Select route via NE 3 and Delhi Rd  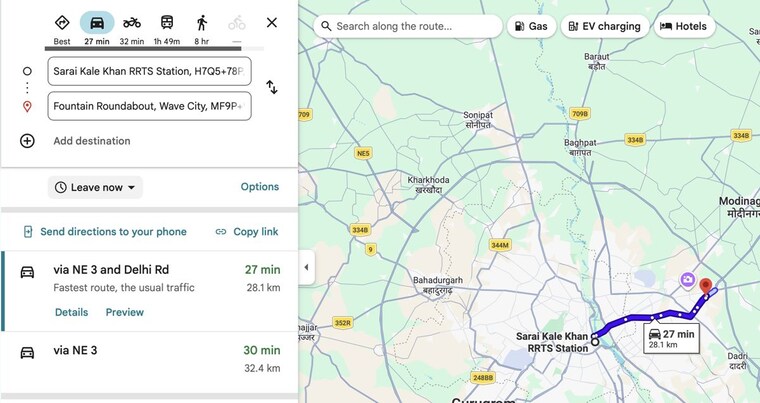tap(149, 291)
